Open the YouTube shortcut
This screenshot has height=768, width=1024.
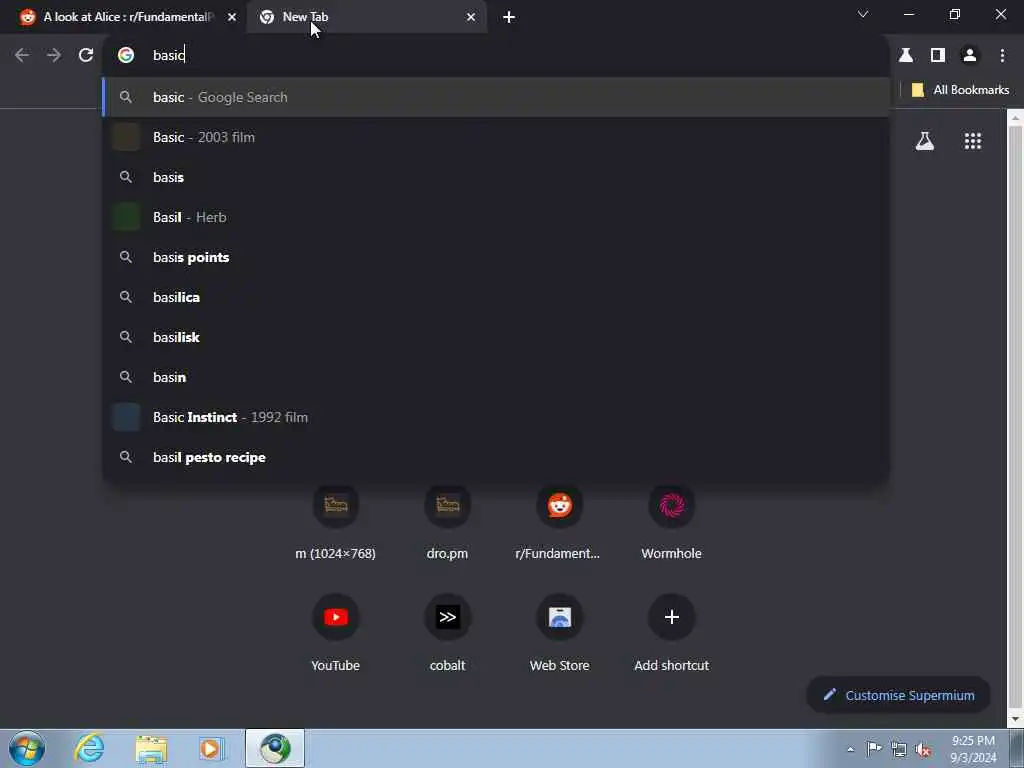(336, 617)
